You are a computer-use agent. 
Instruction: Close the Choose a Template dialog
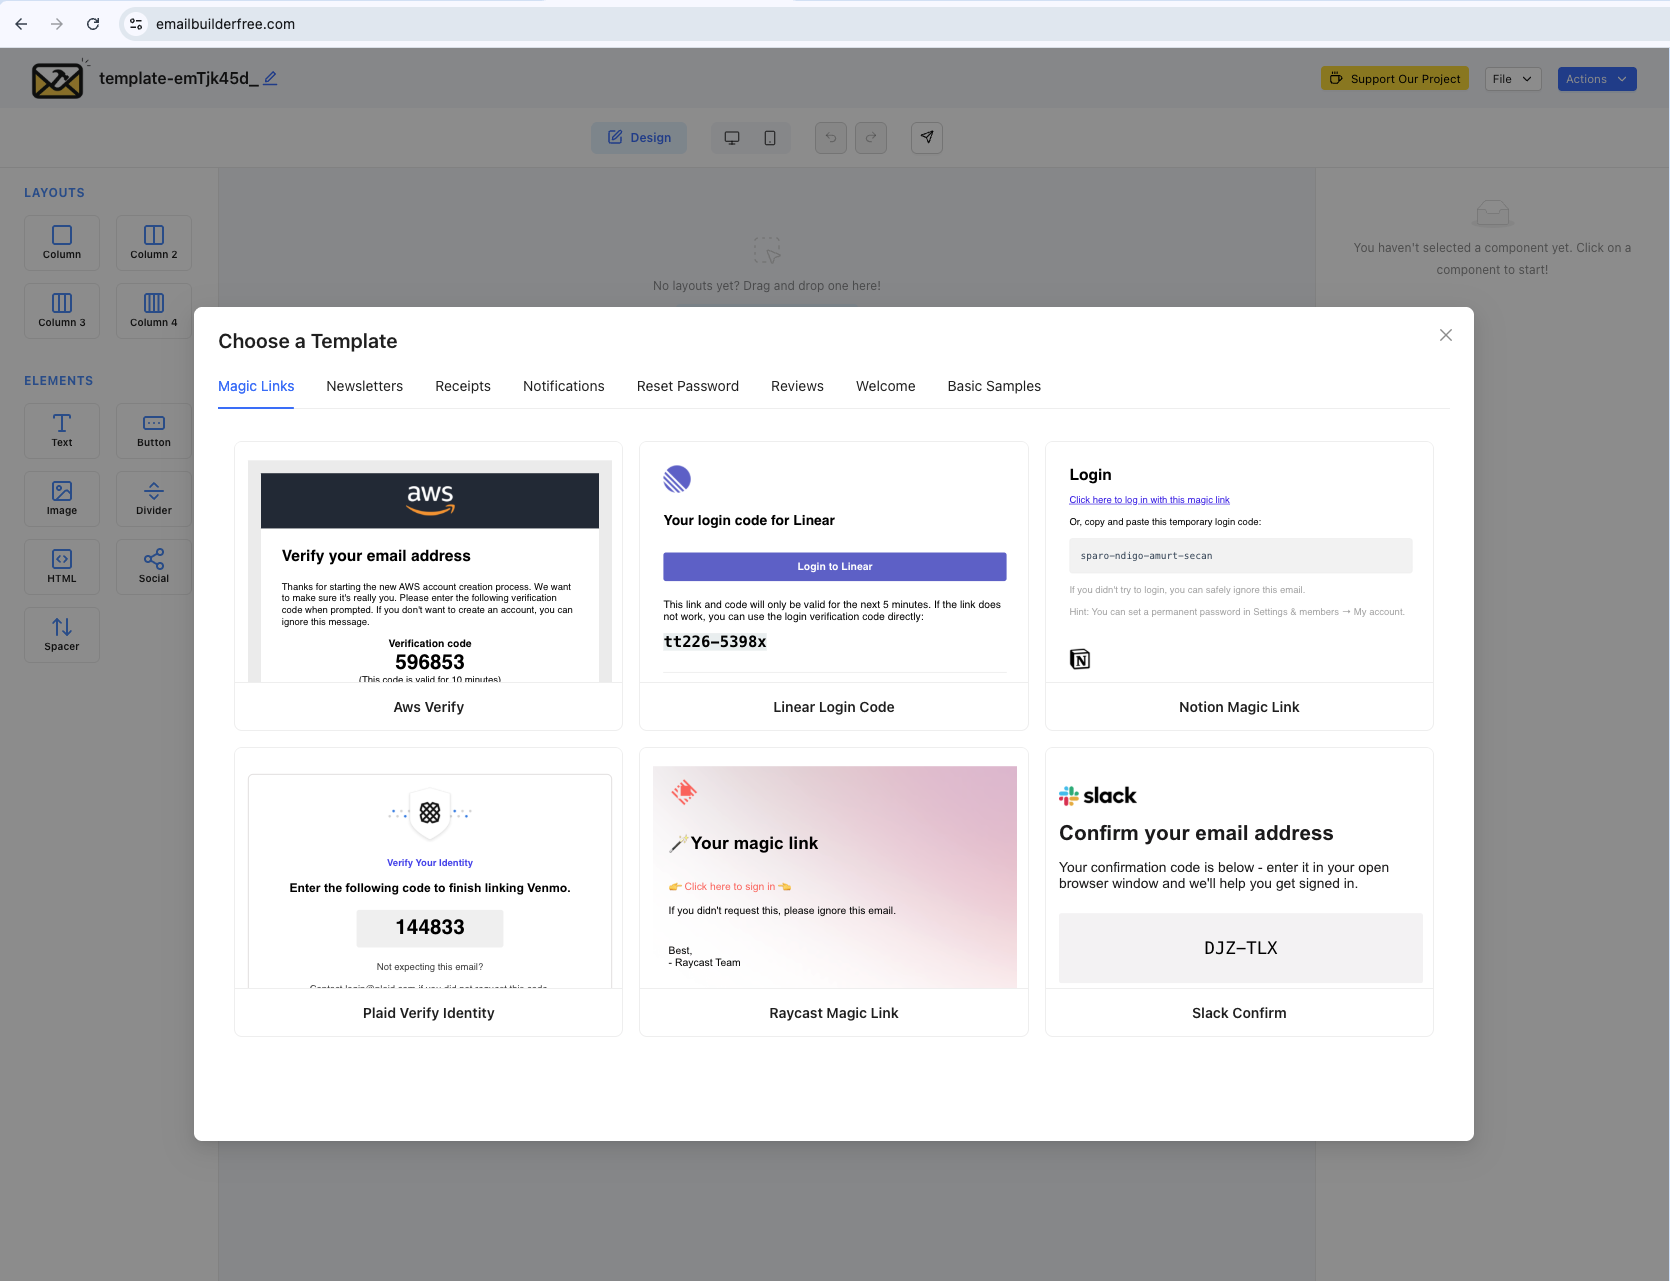coord(1445,335)
